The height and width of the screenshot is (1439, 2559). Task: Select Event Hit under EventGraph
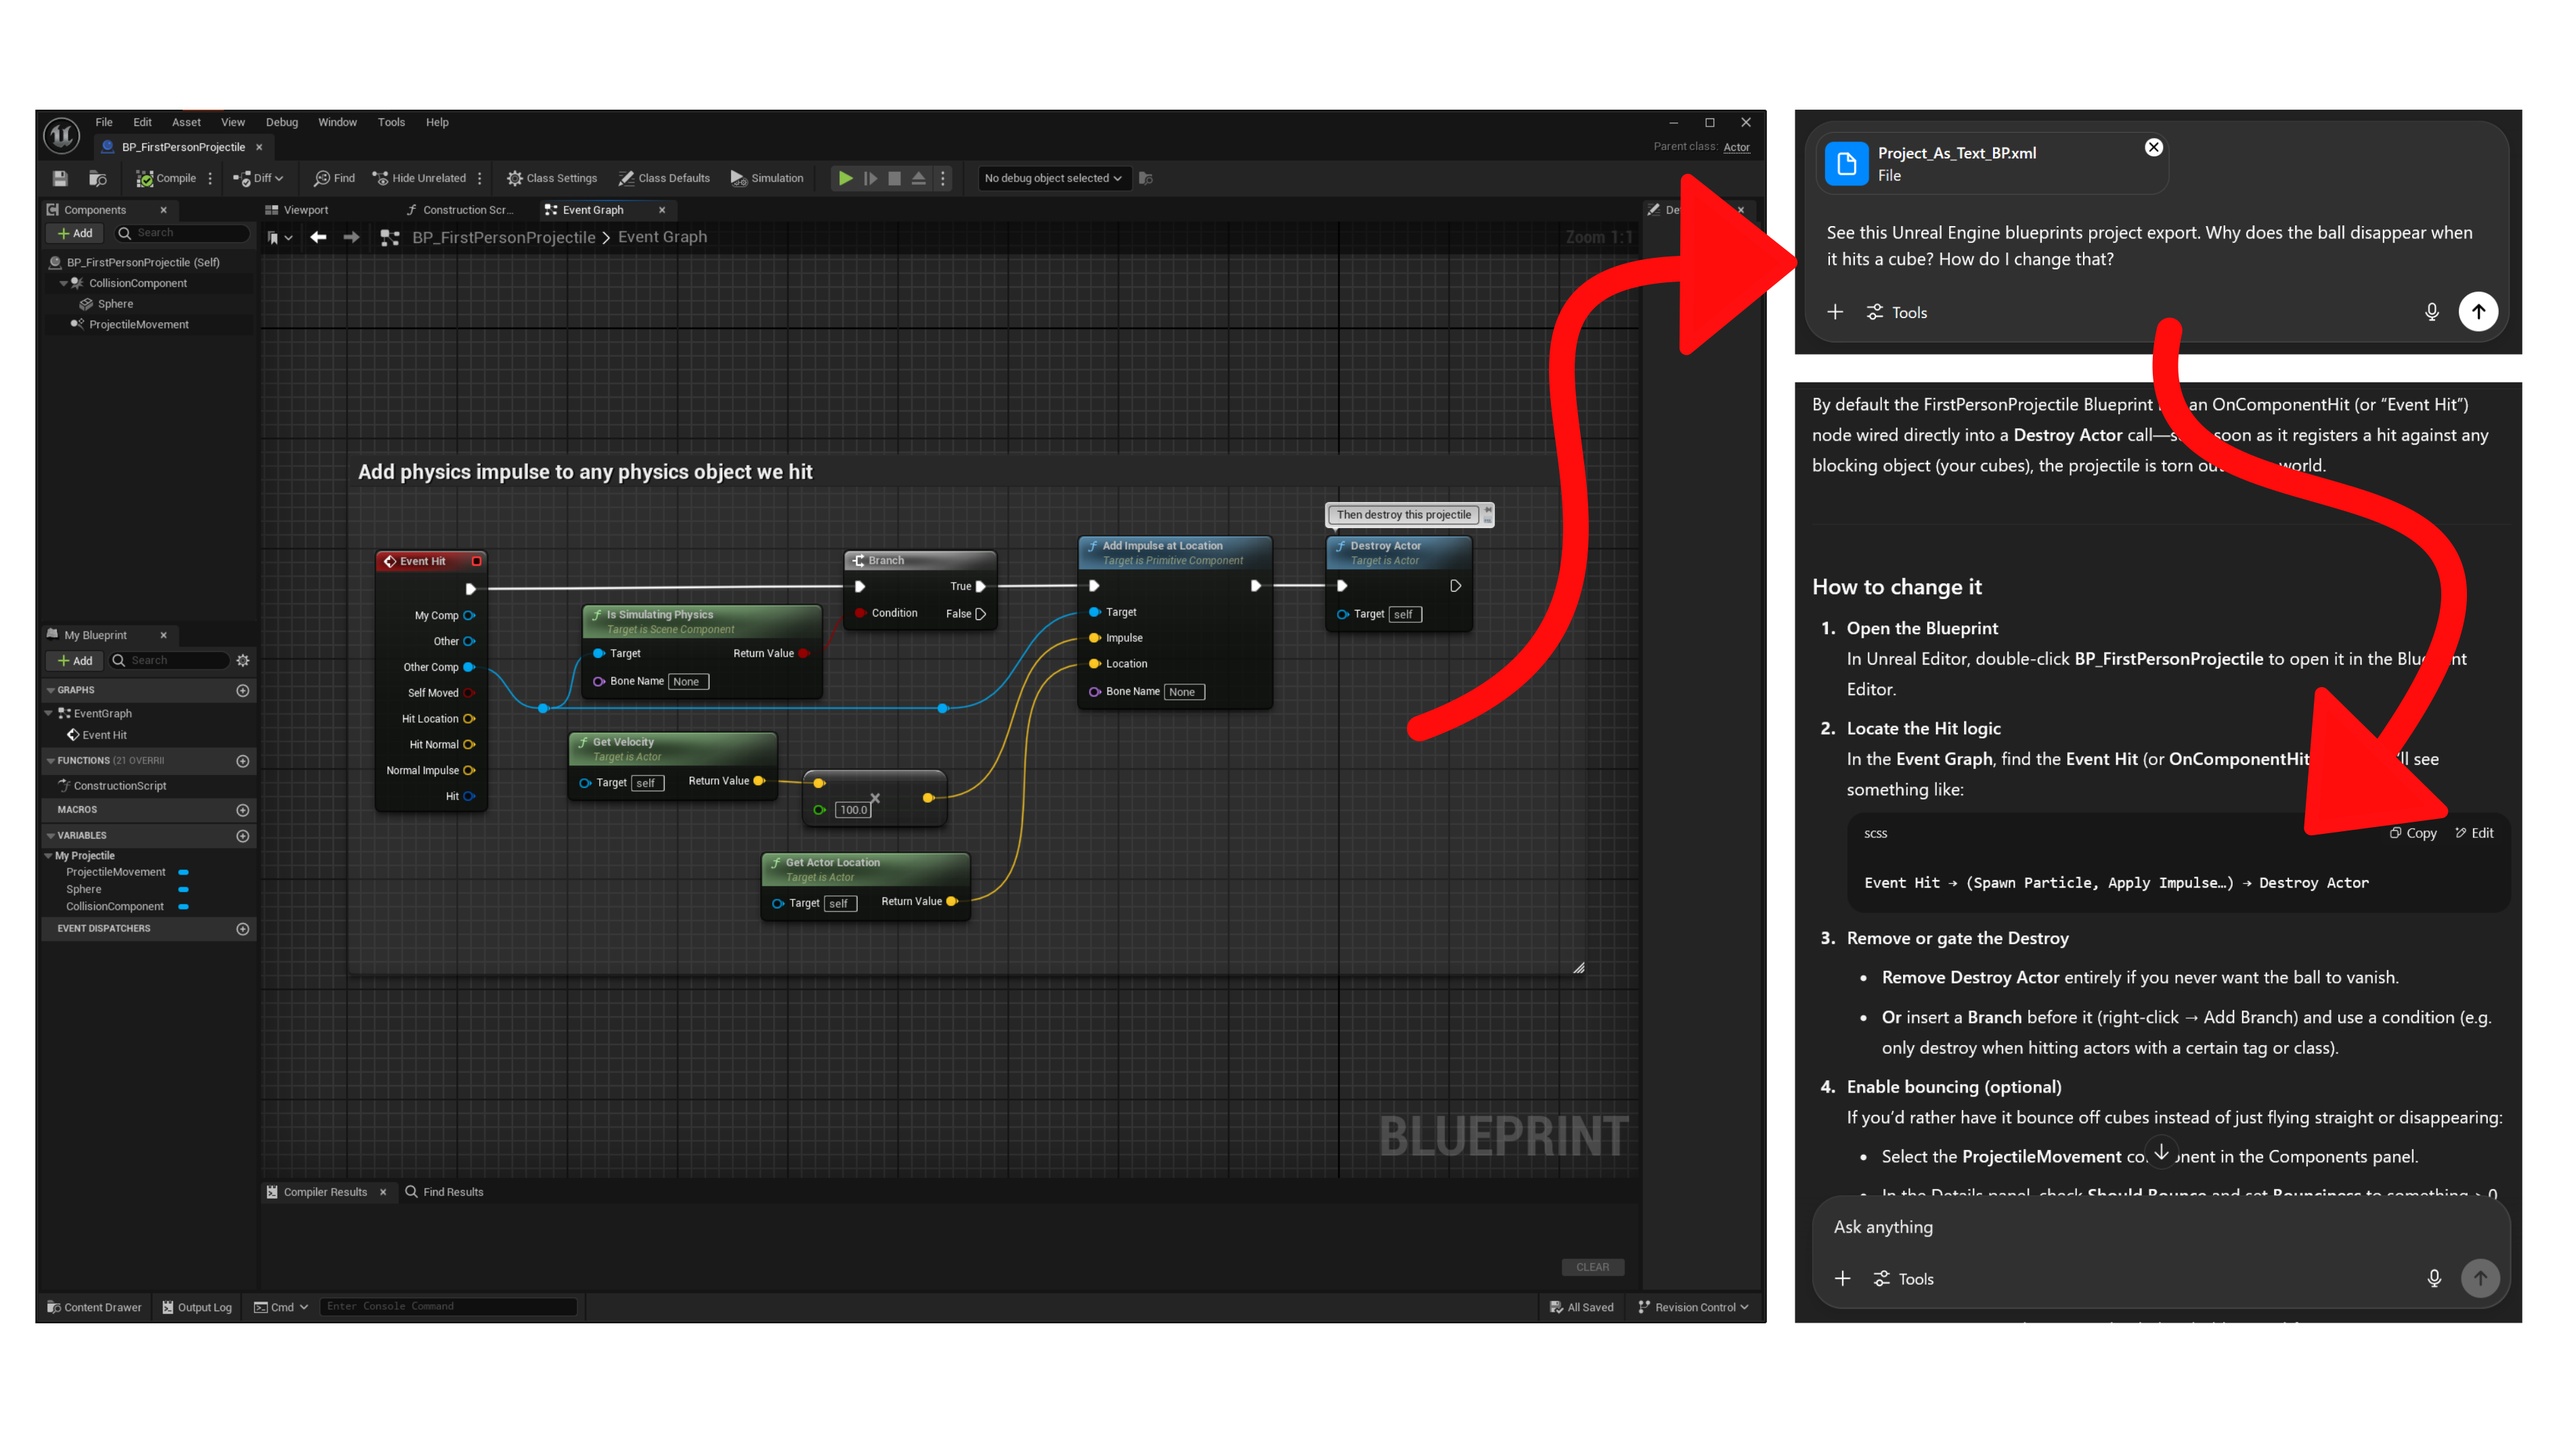coord(104,735)
